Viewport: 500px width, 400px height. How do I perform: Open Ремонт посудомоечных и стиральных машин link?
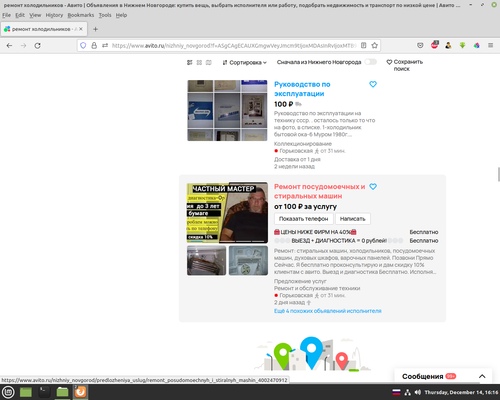pos(319,191)
